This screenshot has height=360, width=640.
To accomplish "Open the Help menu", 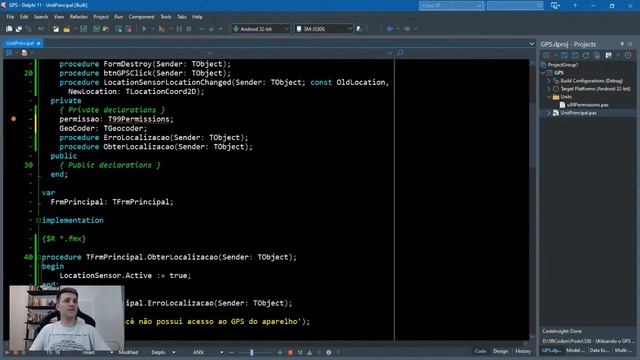I will click(197, 17).
